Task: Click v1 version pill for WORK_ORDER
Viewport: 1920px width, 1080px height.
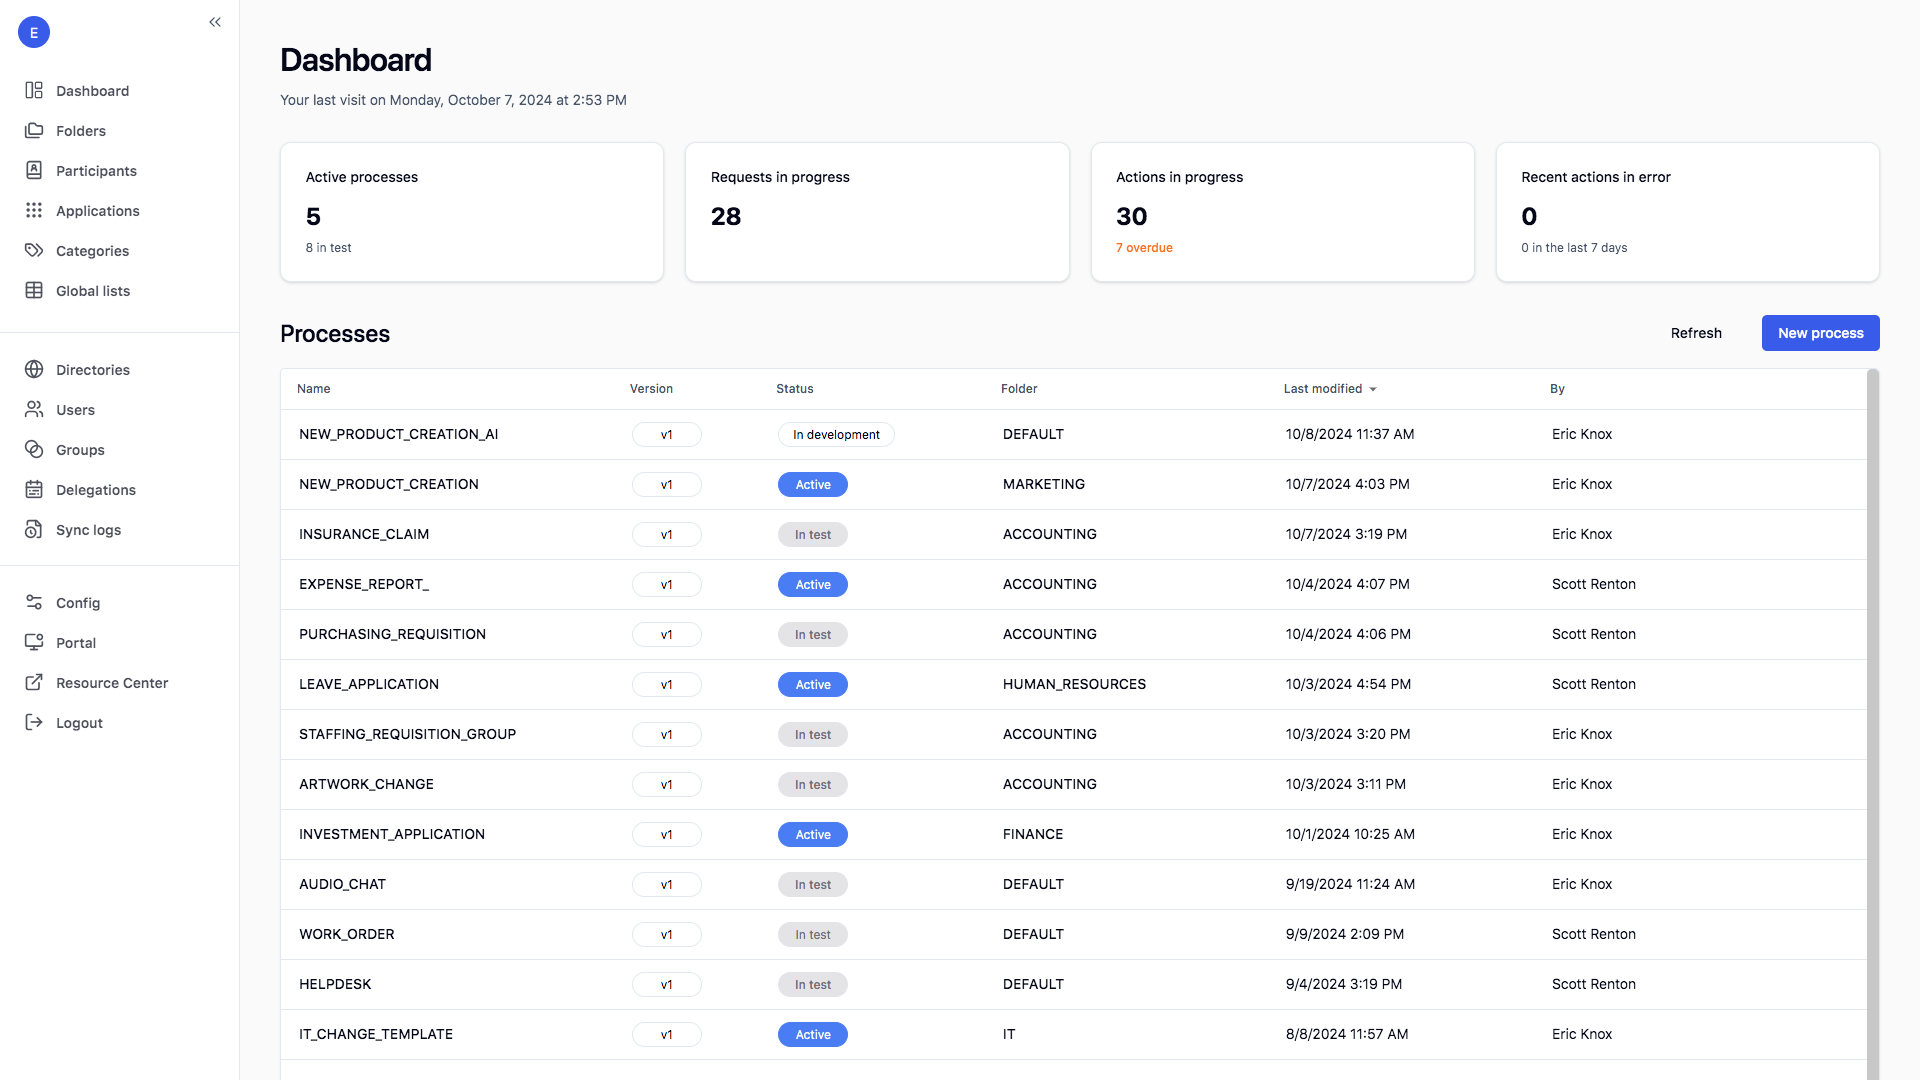Action: coord(666,935)
